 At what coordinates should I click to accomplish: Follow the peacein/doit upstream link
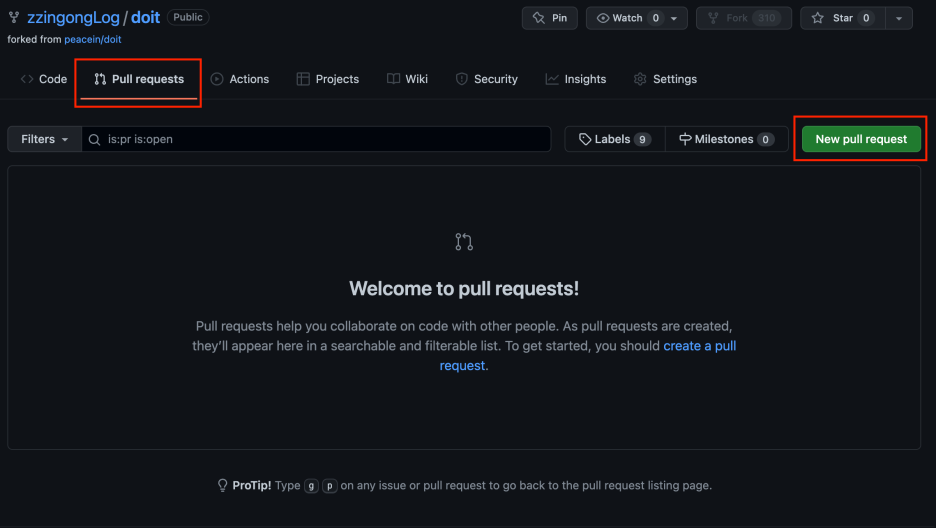[x=93, y=39]
